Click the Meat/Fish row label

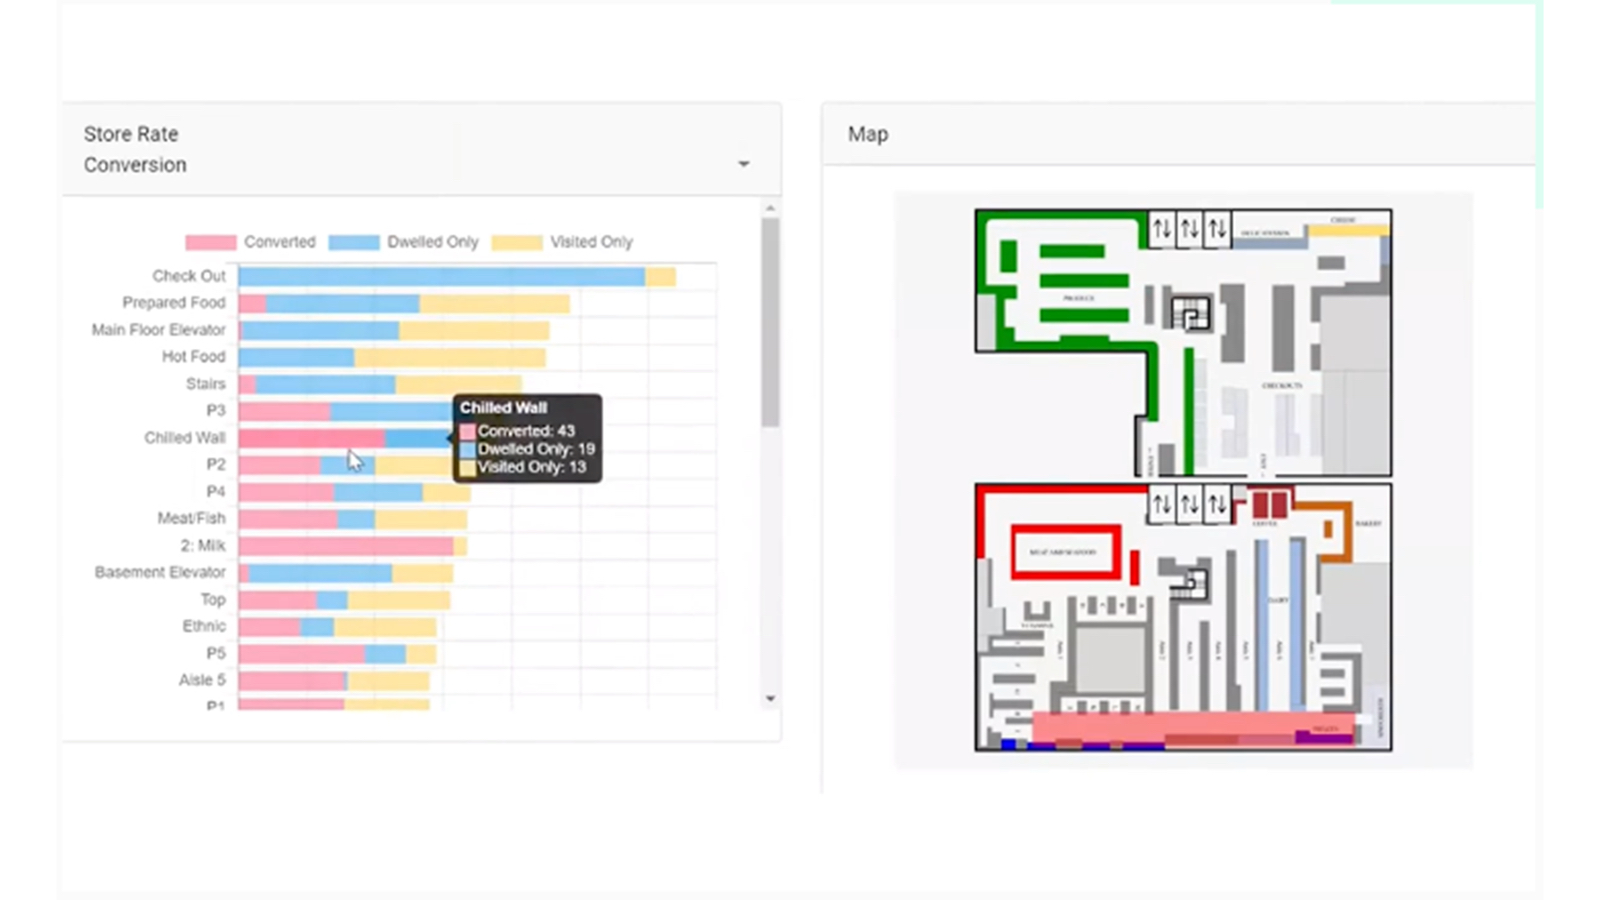tap(191, 518)
